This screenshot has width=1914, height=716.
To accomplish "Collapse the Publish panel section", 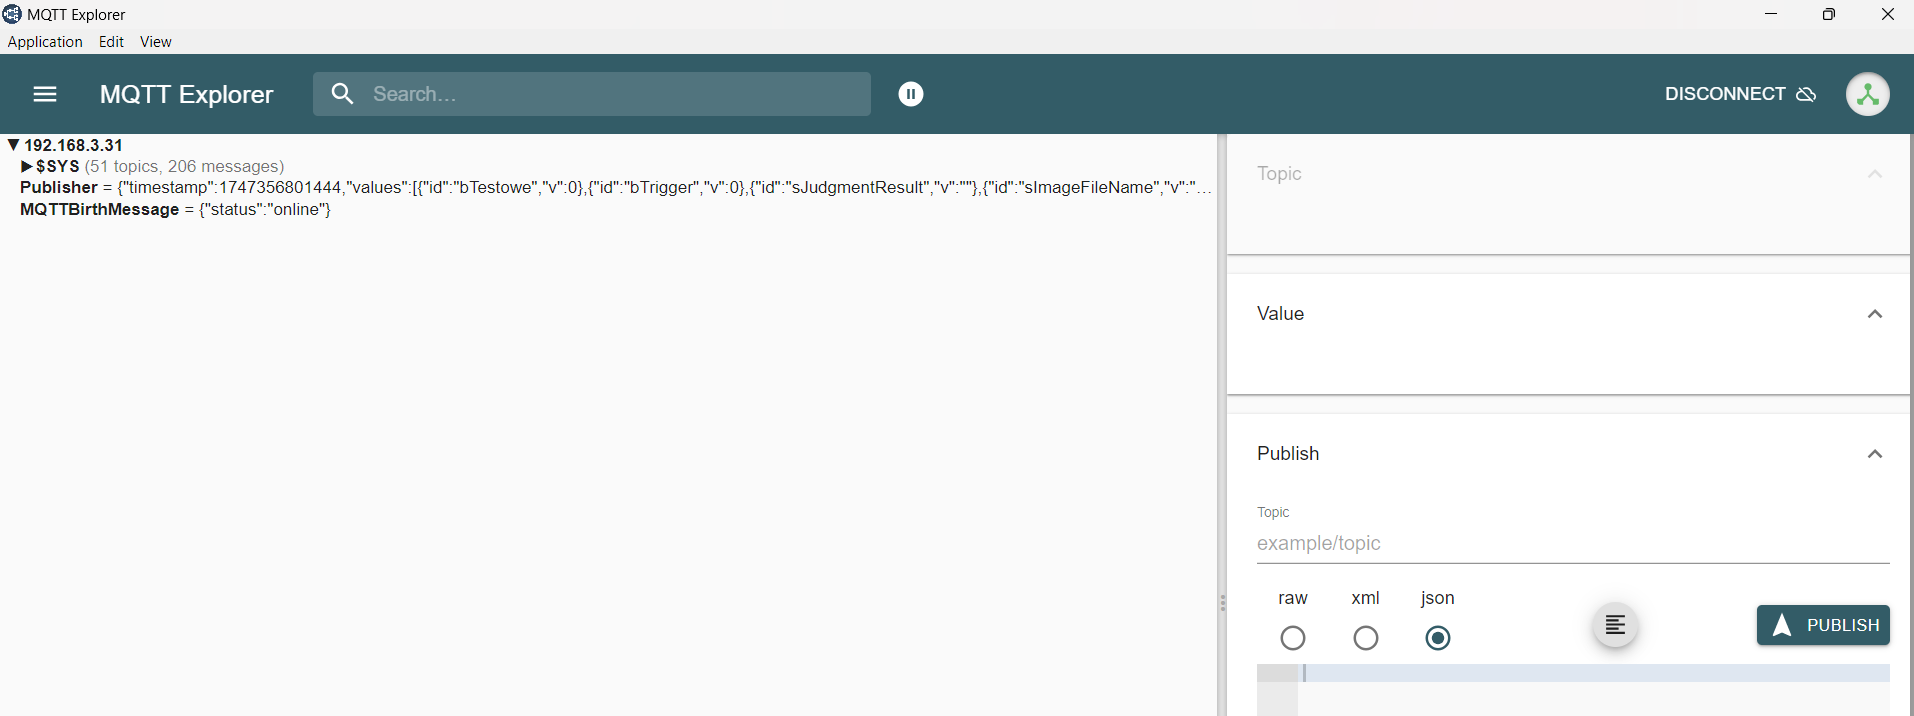I will (1875, 454).
